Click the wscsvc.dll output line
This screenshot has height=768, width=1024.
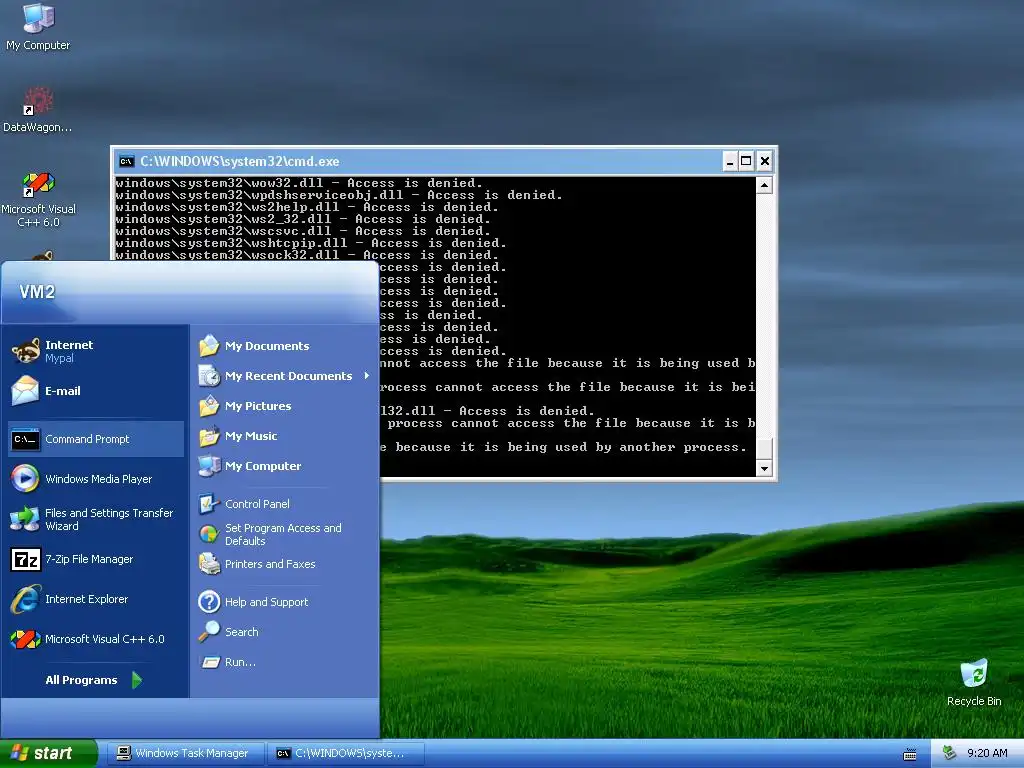coord(303,231)
